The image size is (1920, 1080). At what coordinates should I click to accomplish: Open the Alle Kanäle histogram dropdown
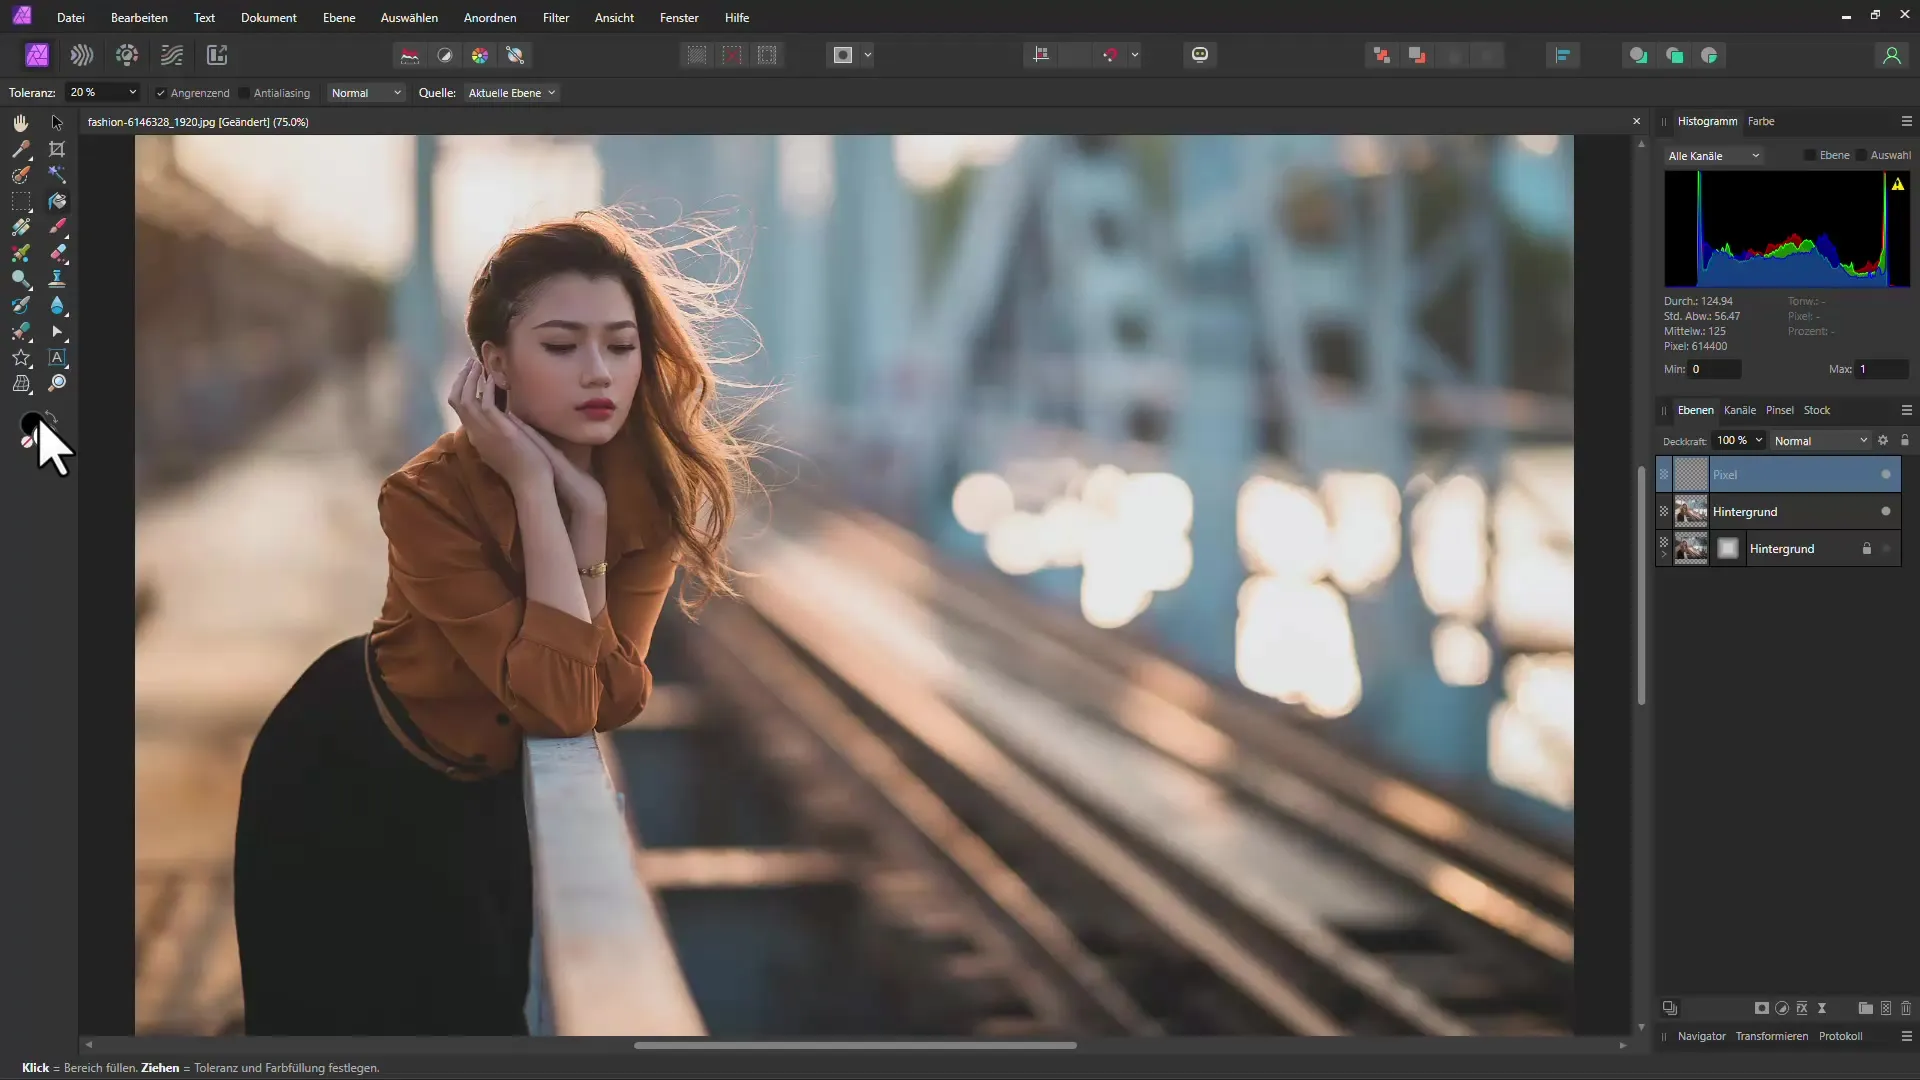[x=1713, y=156]
